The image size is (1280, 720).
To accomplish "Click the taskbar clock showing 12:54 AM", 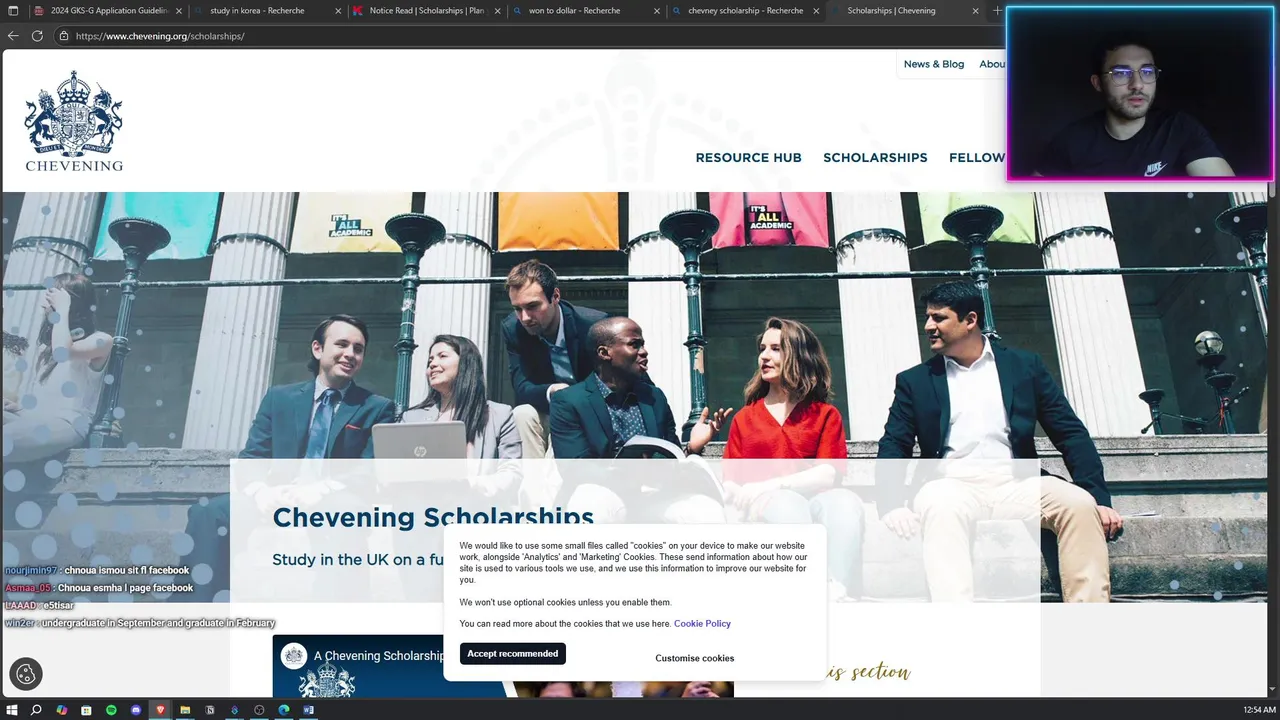I will (1259, 710).
